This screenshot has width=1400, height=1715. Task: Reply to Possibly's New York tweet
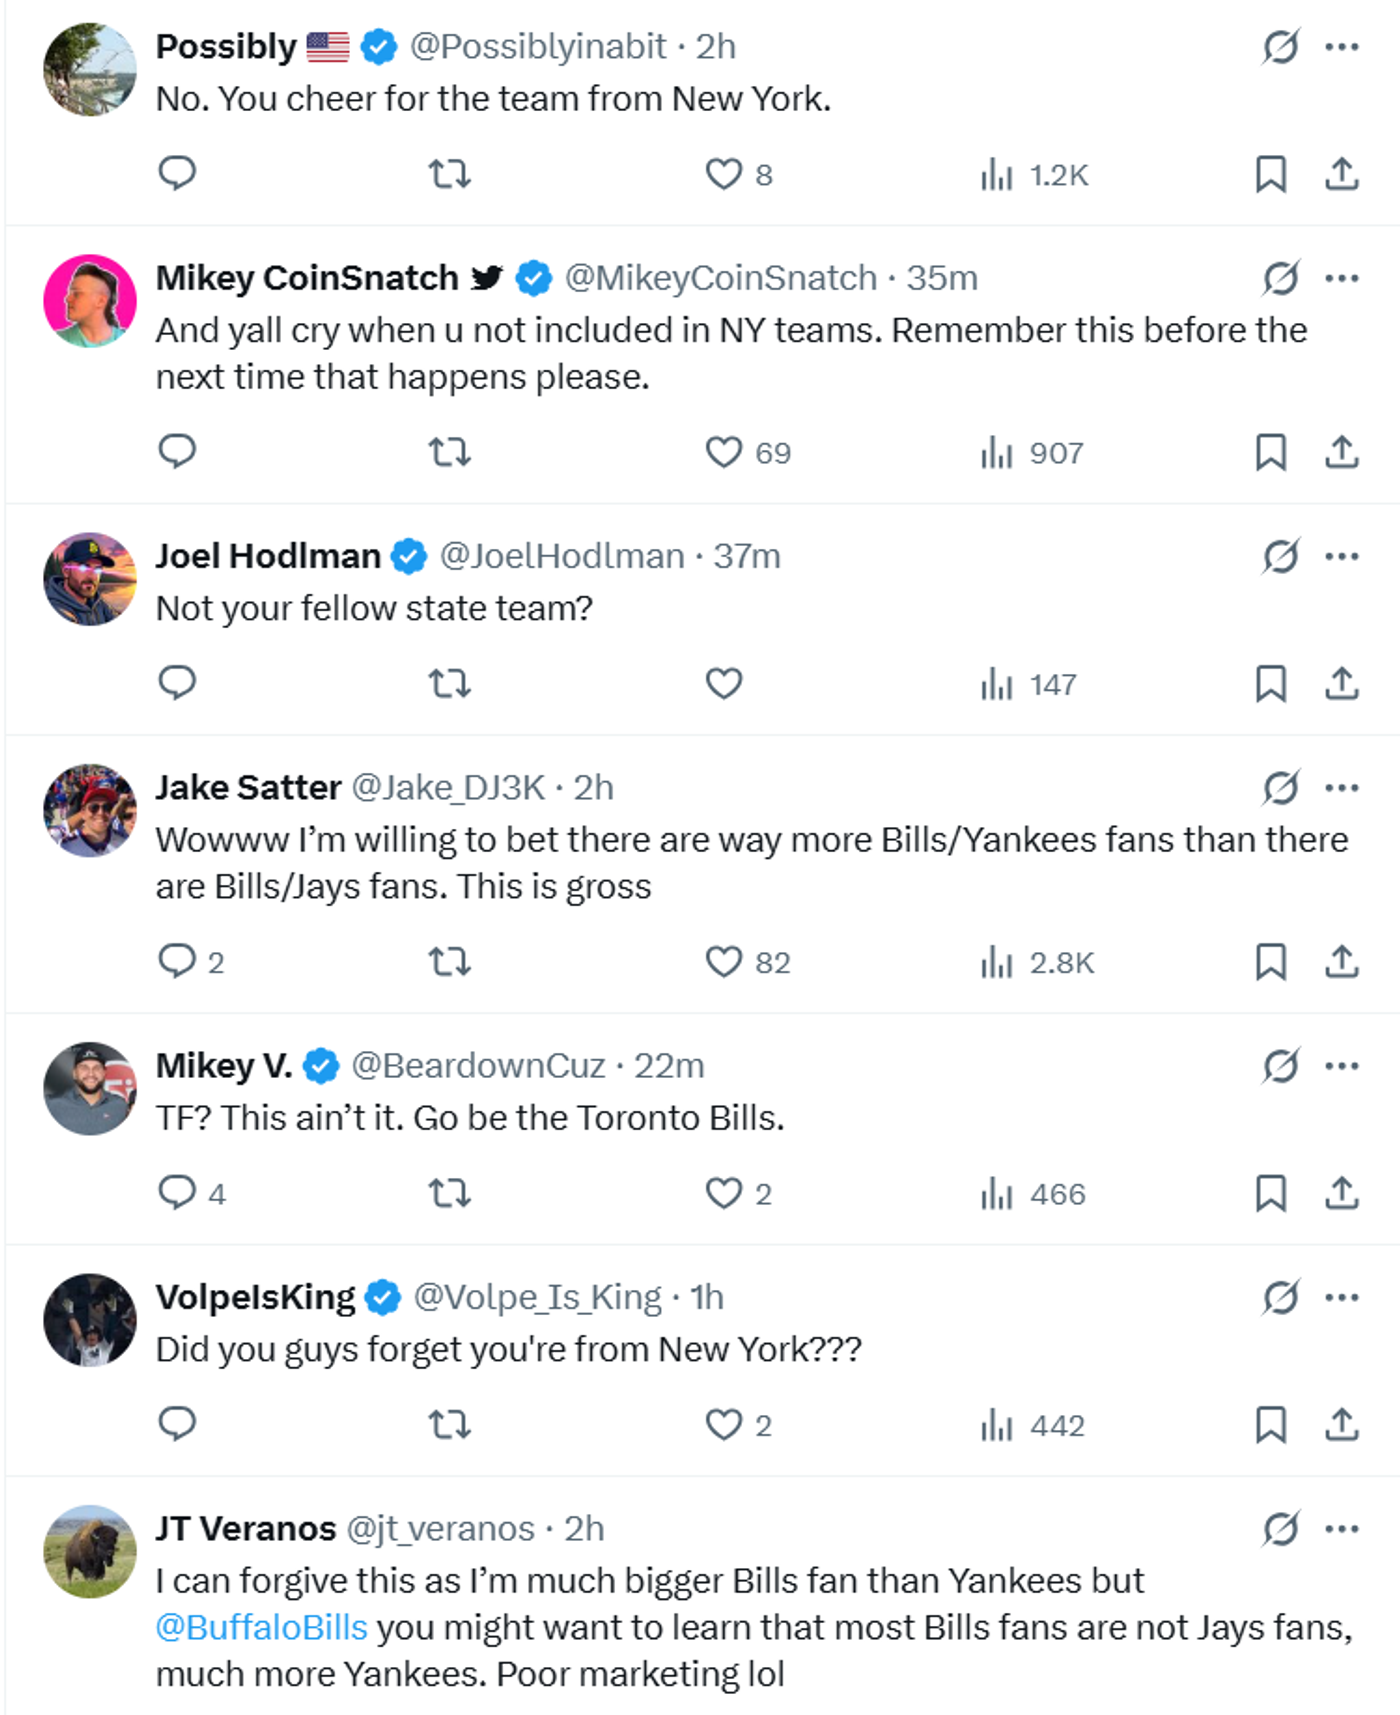pos(177,174)
